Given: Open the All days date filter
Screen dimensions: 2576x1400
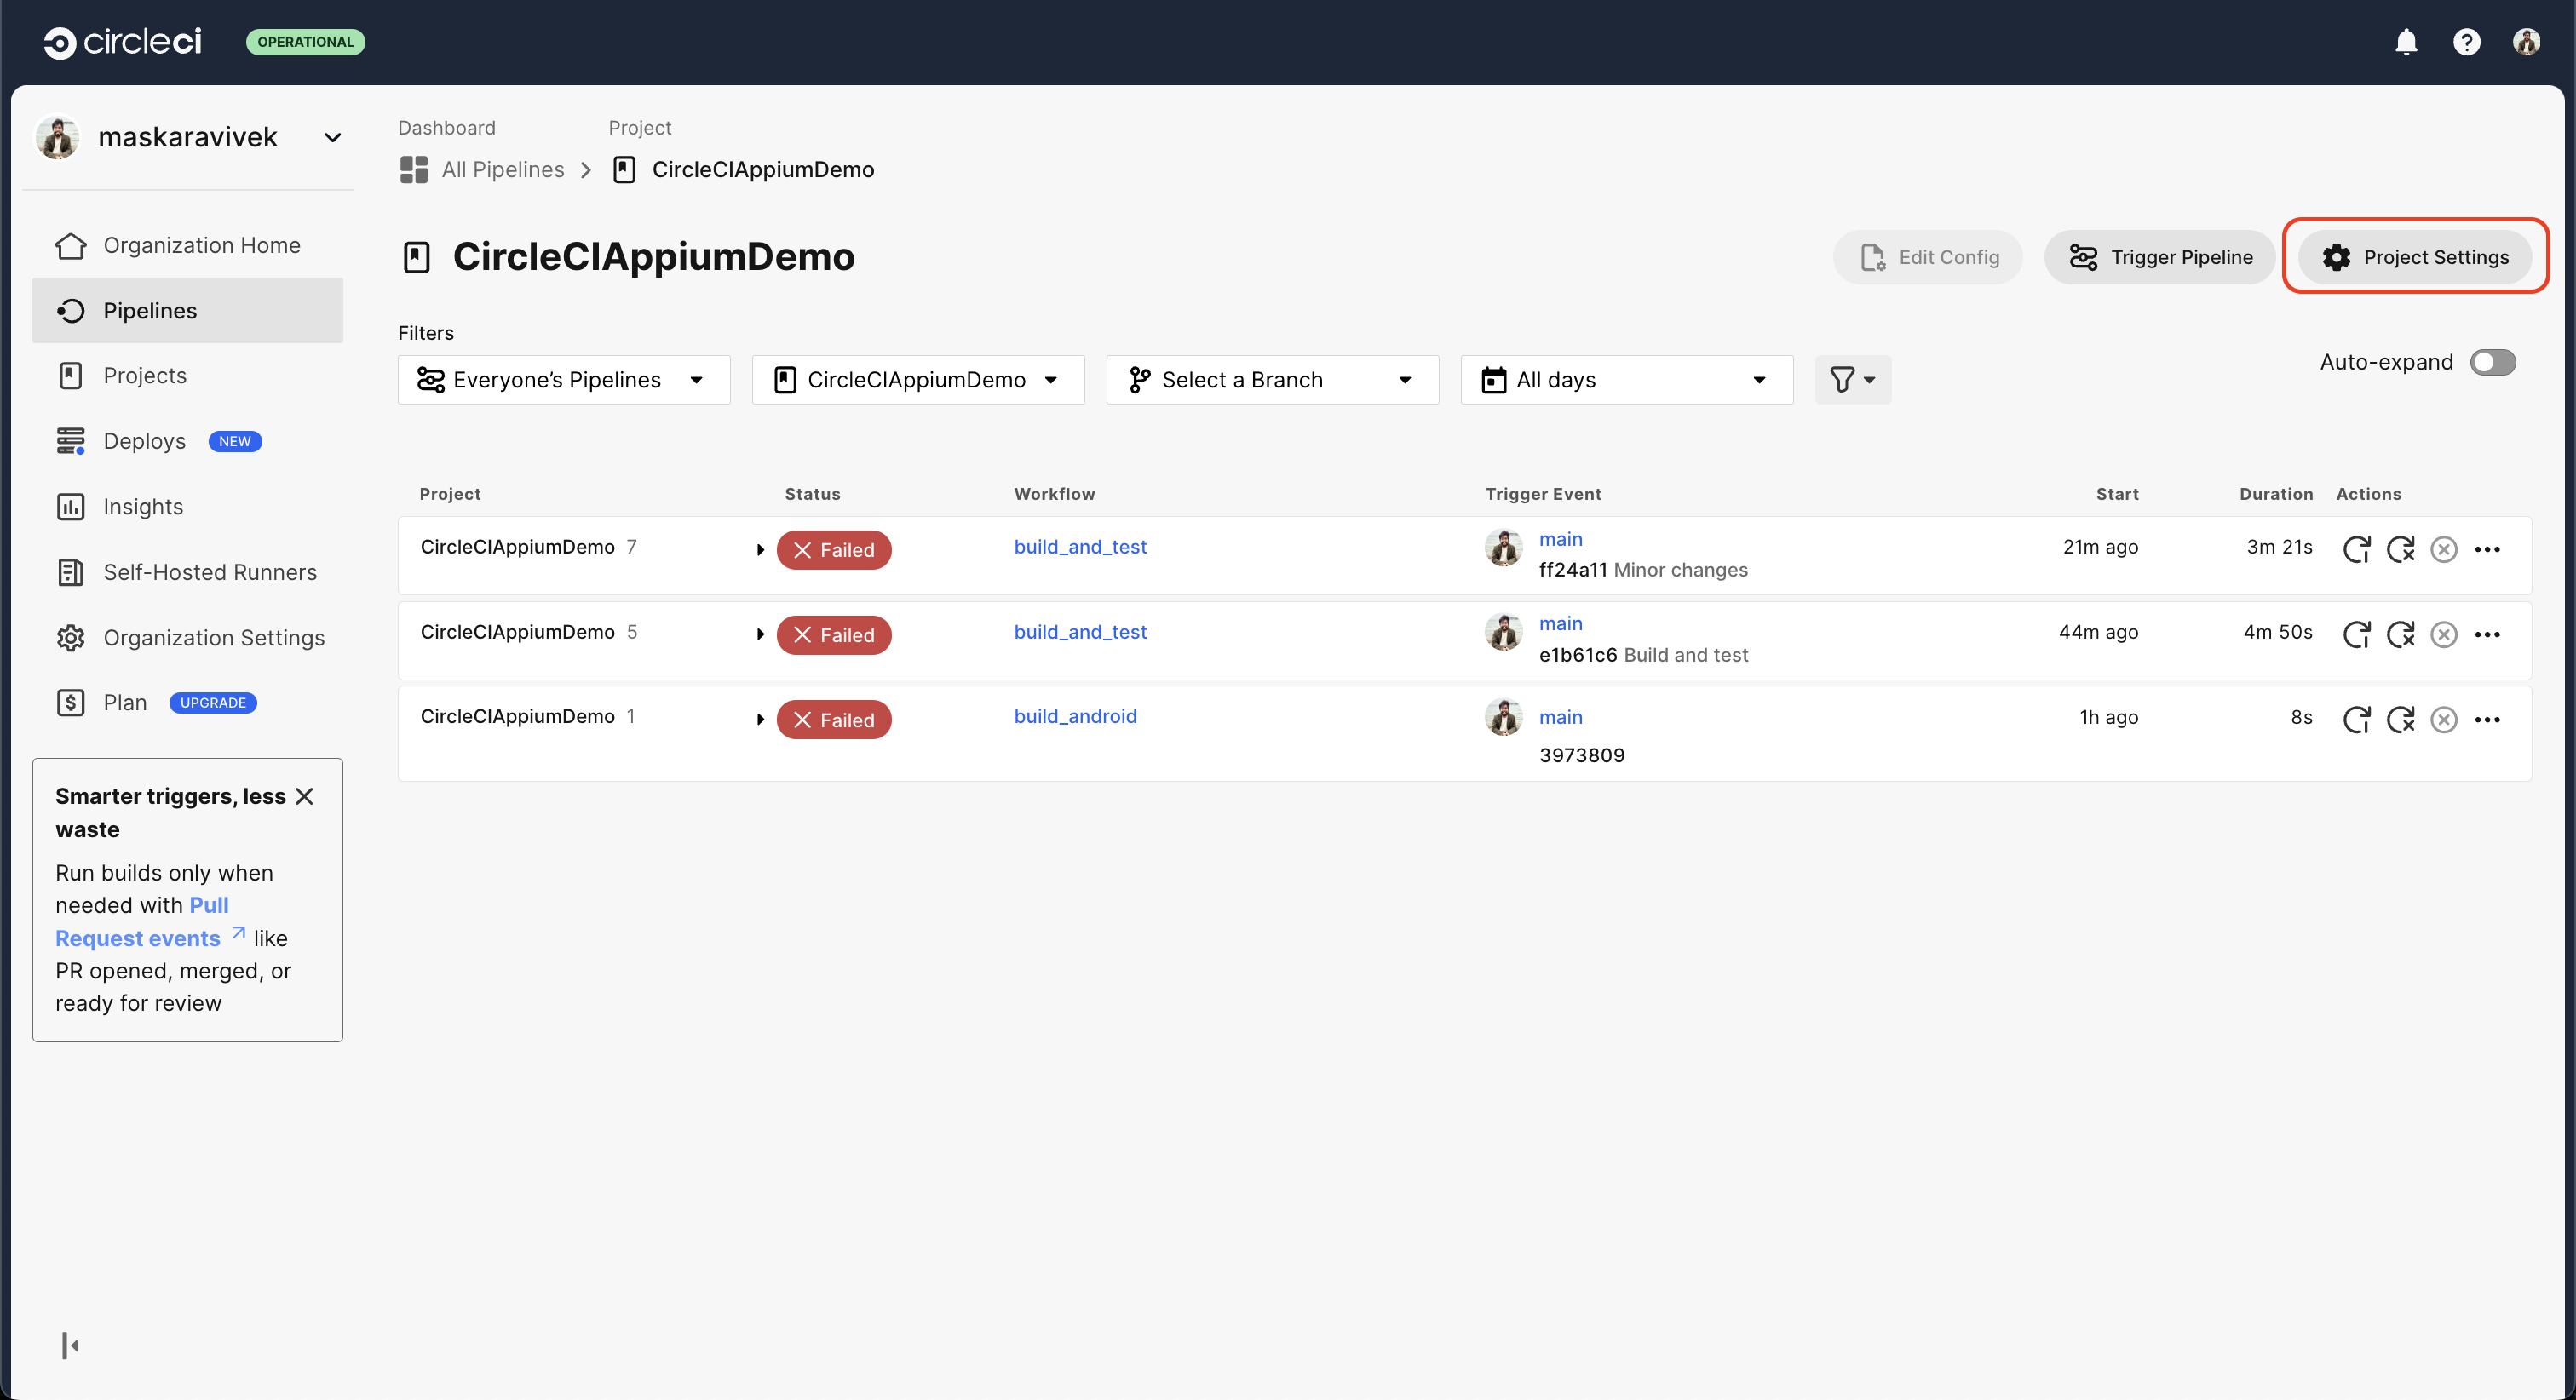Looking at the screenshot, I should click(x=1626, y=380).
